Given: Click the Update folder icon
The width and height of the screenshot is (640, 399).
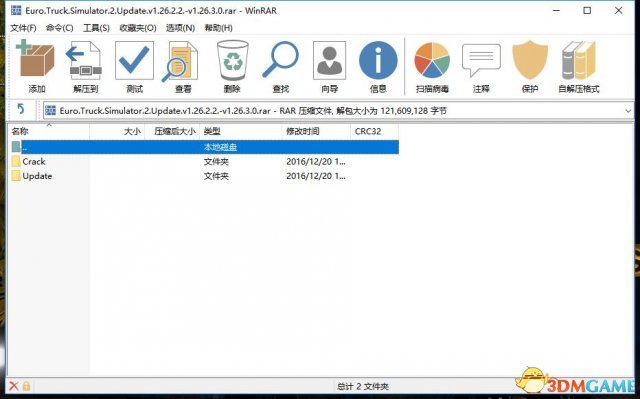Looking at the screenshot, I should pyautogui.click(x=16, y=176).
